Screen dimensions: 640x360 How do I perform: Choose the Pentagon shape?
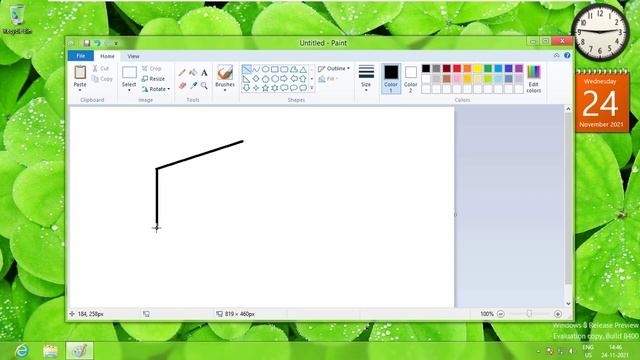(265, 78)
